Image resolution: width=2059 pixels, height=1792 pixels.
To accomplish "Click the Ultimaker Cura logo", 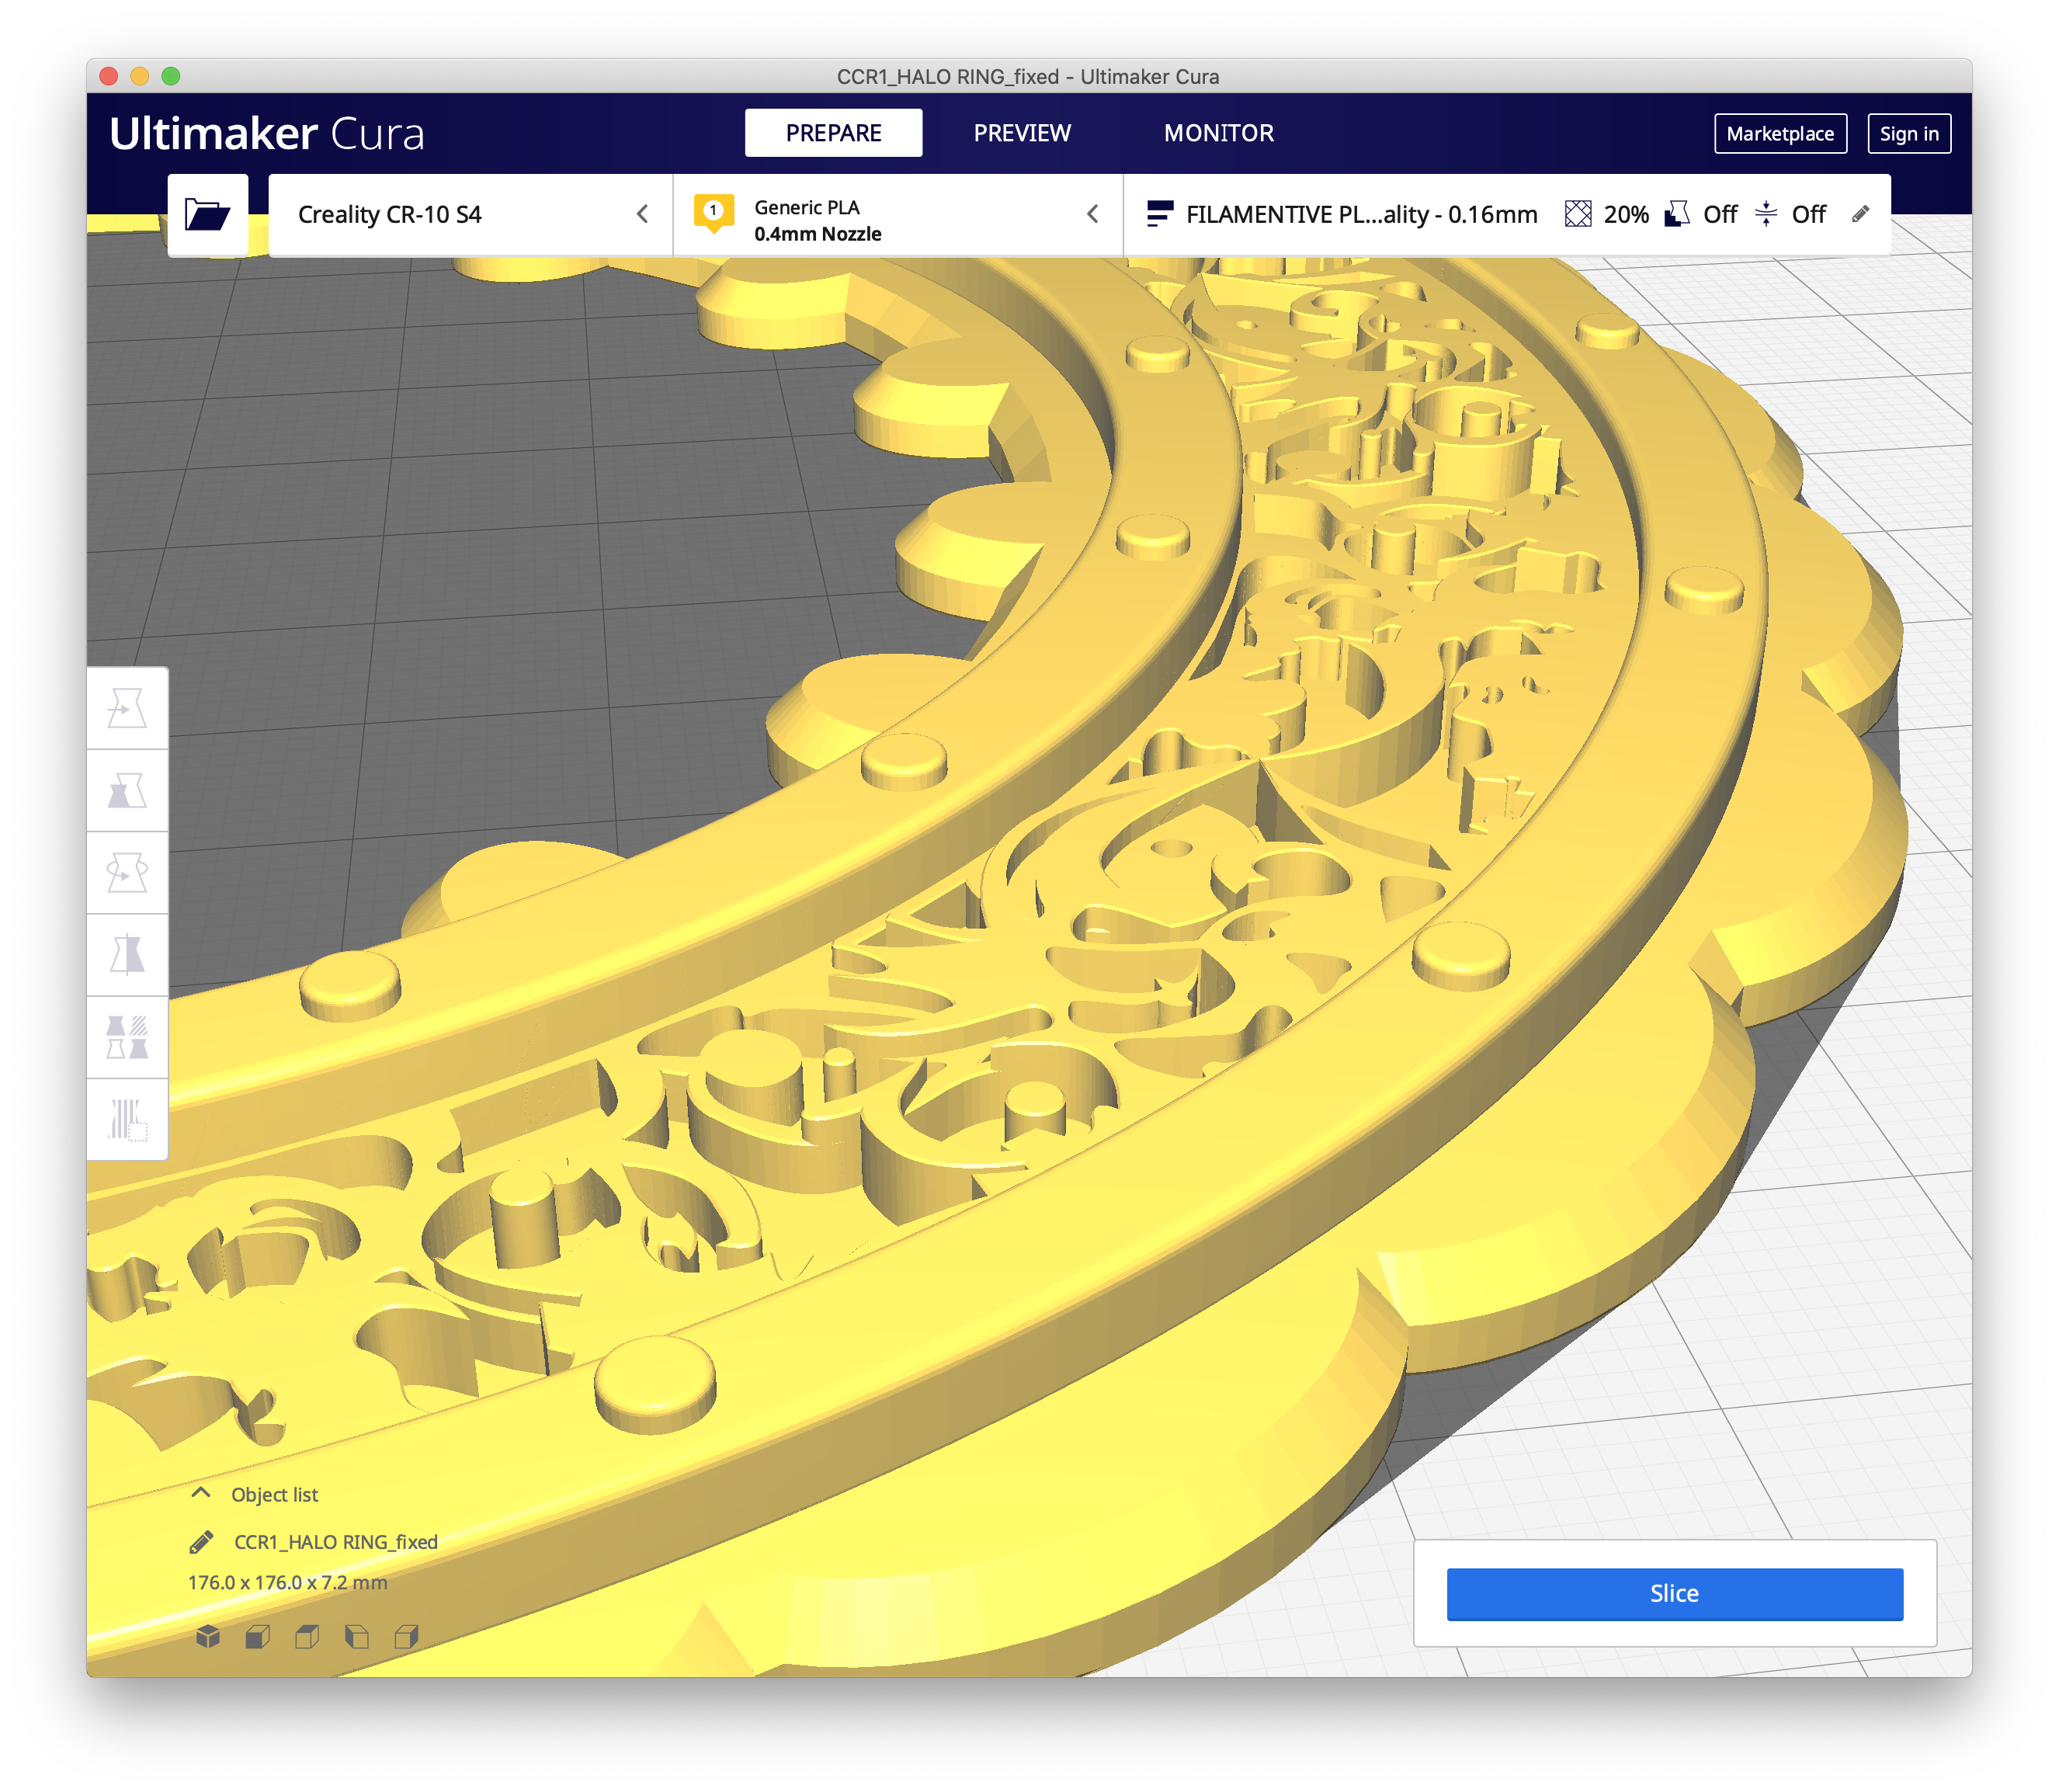I will pyautogui.click(x=267, y=133).
